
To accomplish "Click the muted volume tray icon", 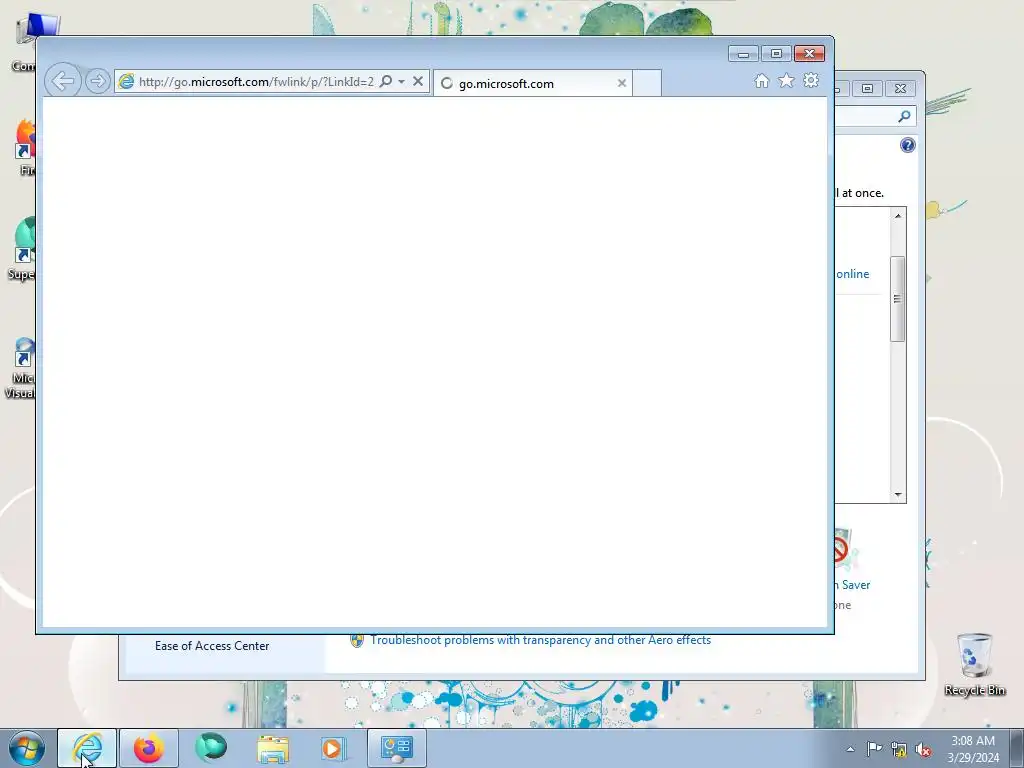I will coord(923,750).
